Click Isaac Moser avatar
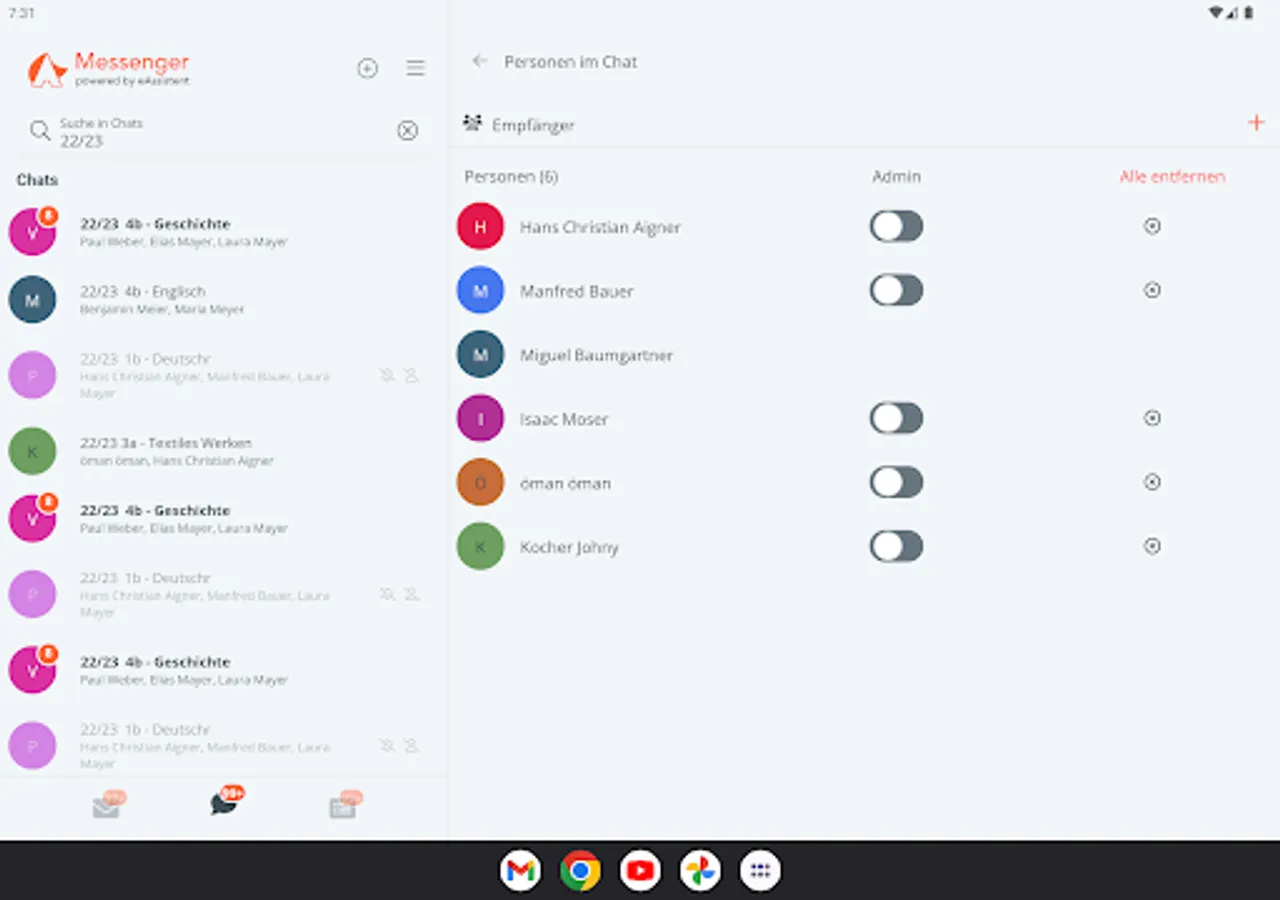This screenshot has width=1280, height=900. (x=480, y=418)
